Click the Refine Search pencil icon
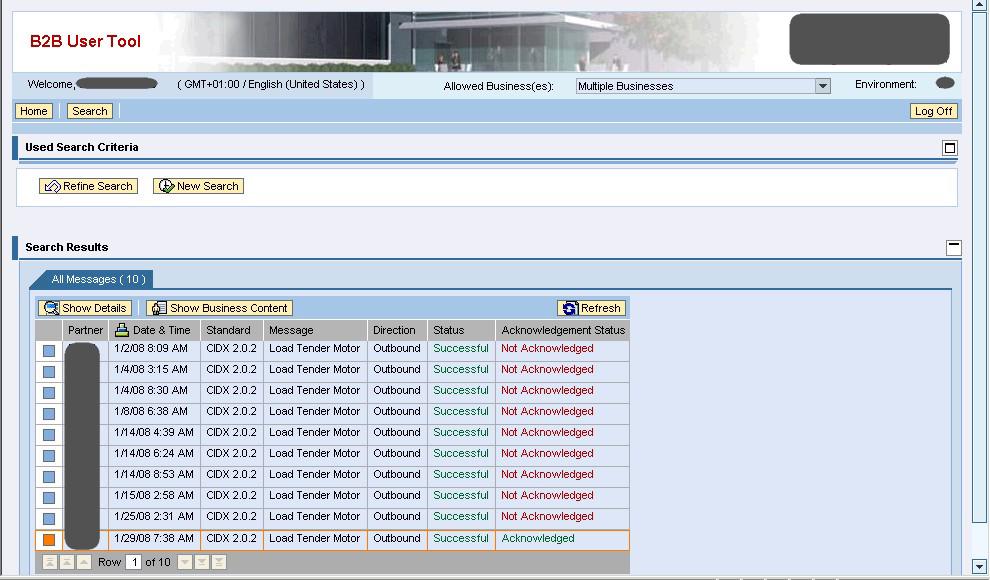 [x=52, y=186]
